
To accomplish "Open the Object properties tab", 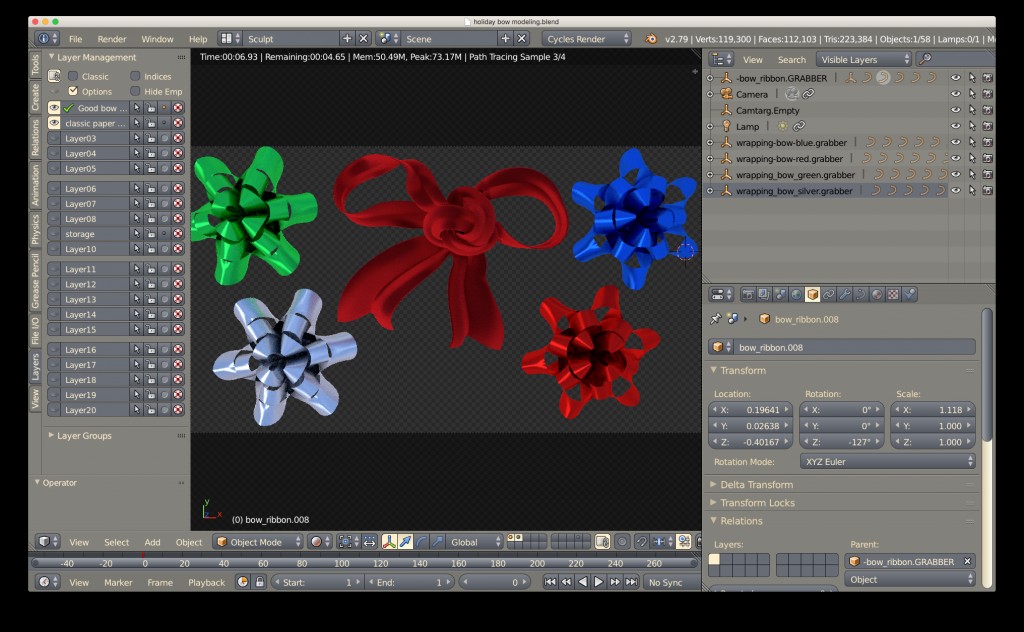I will pos(812,294).
